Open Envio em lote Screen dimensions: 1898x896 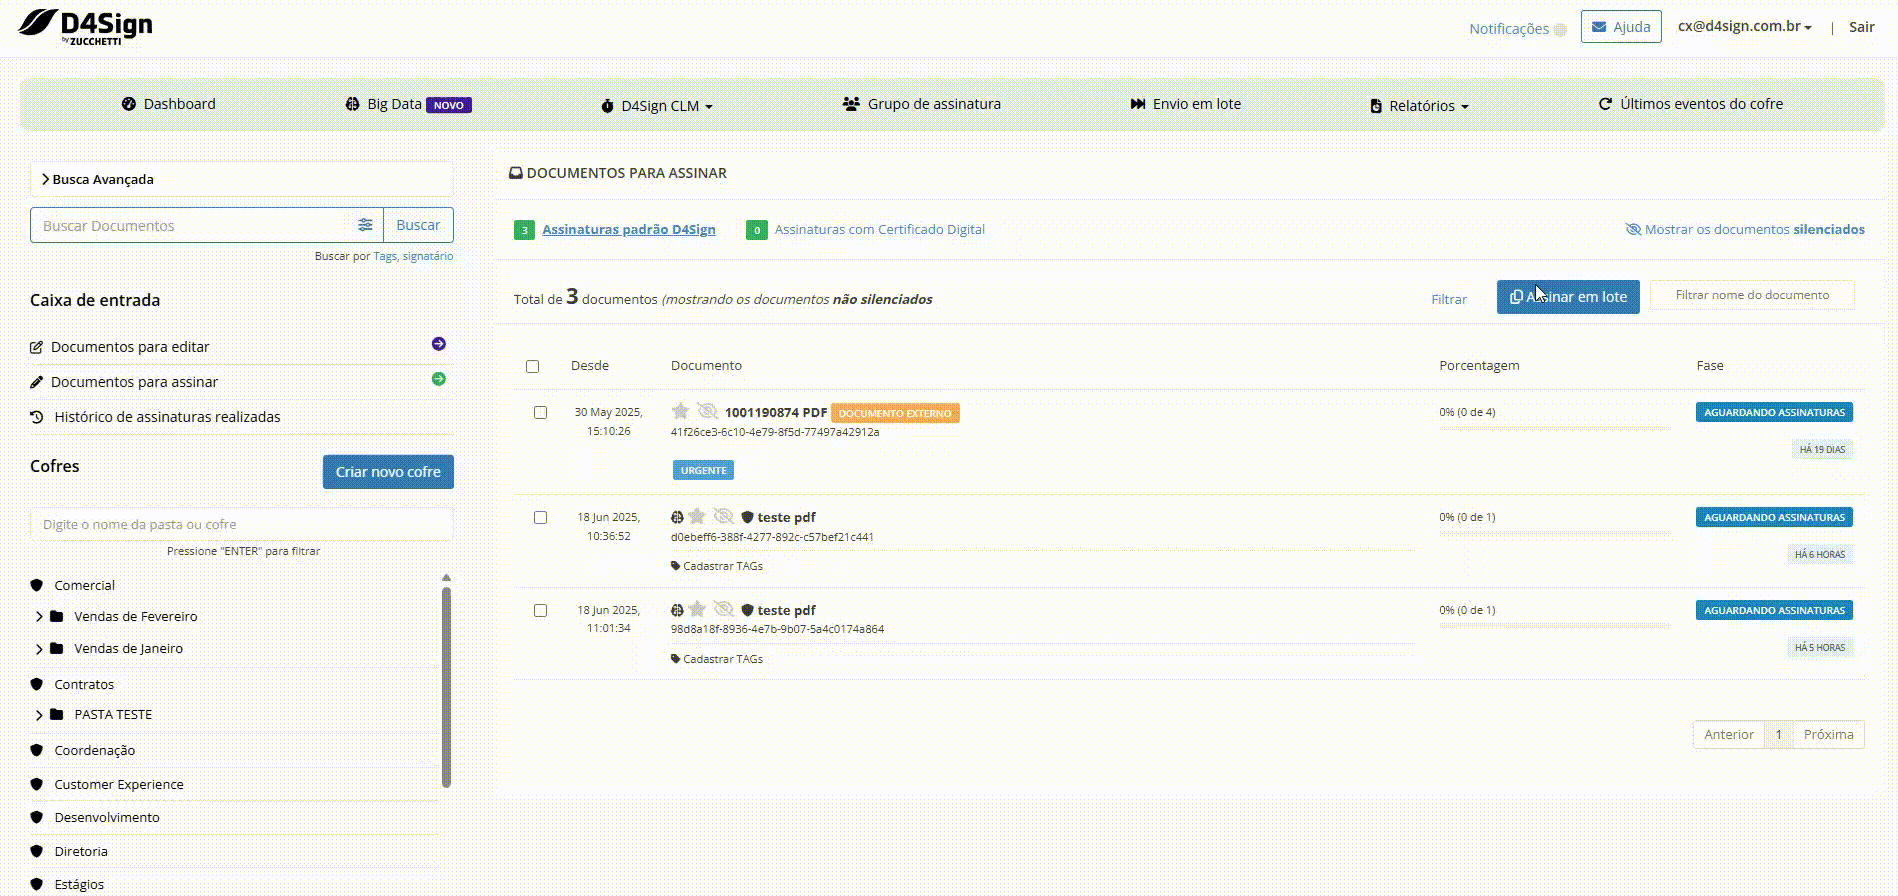1185,104
